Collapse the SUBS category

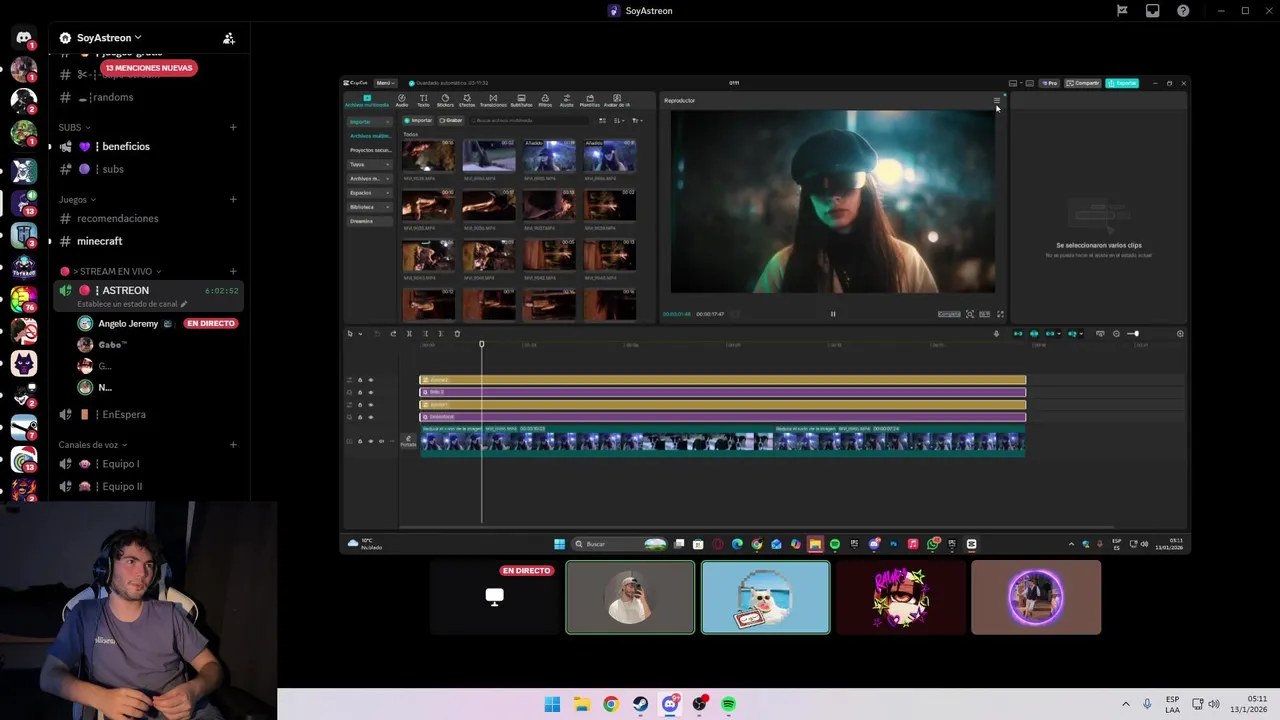pyautogui.click(x=74, y=127)
